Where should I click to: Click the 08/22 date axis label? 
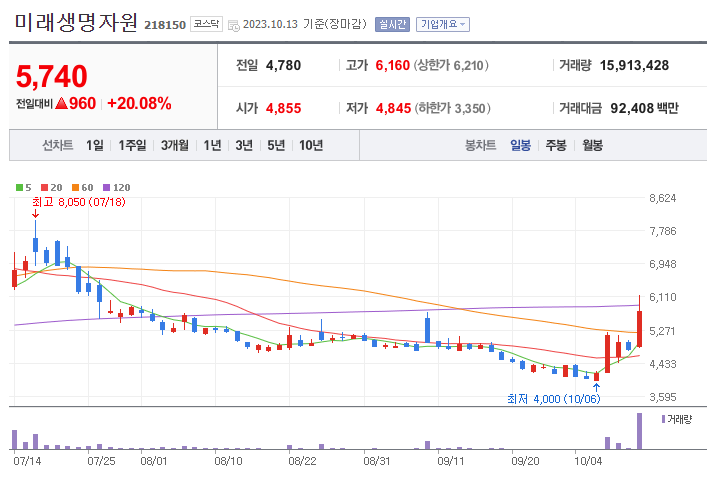click(302, 461)
